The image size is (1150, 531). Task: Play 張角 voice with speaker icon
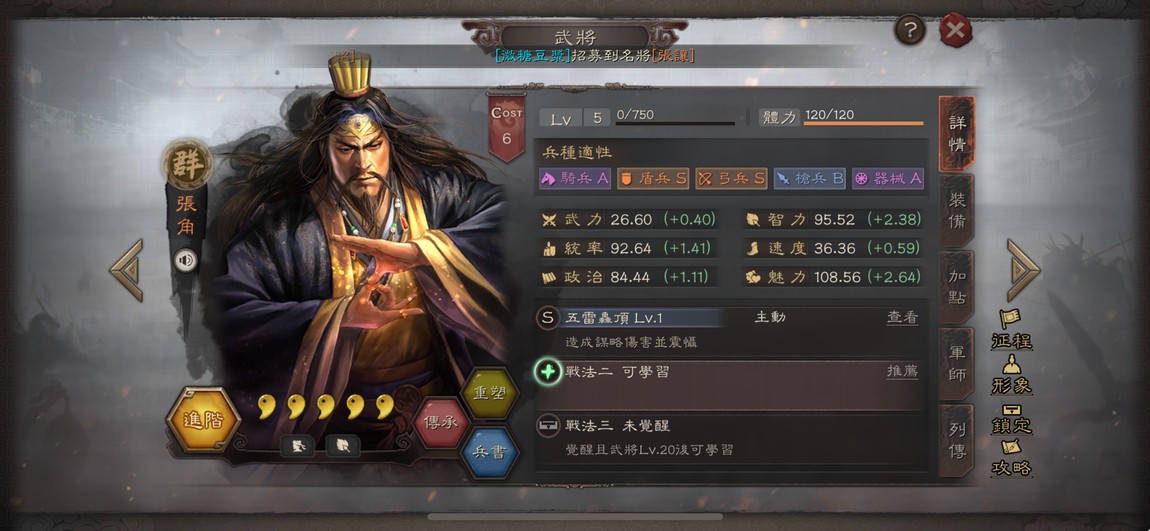point(186,260)
